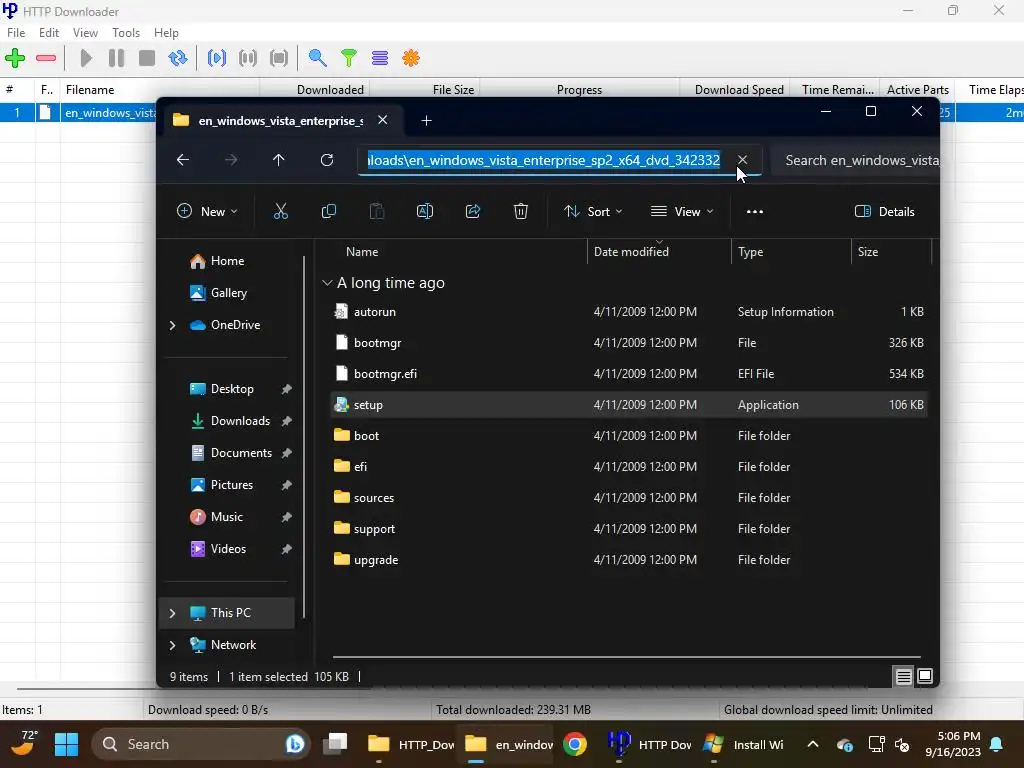Click the Search en_windows_vista box
1024x768 pixels.
(856, 160)
